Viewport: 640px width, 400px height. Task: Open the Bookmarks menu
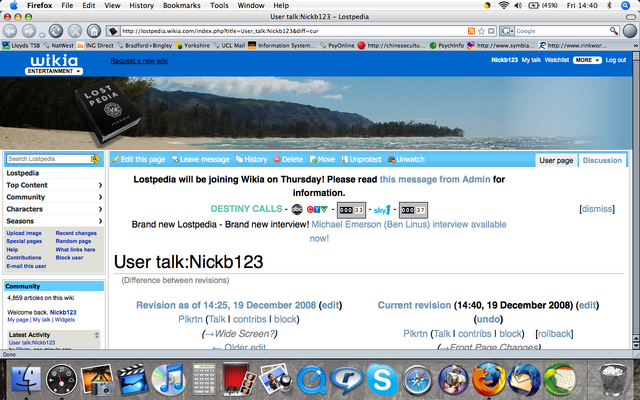coord(182,5)
